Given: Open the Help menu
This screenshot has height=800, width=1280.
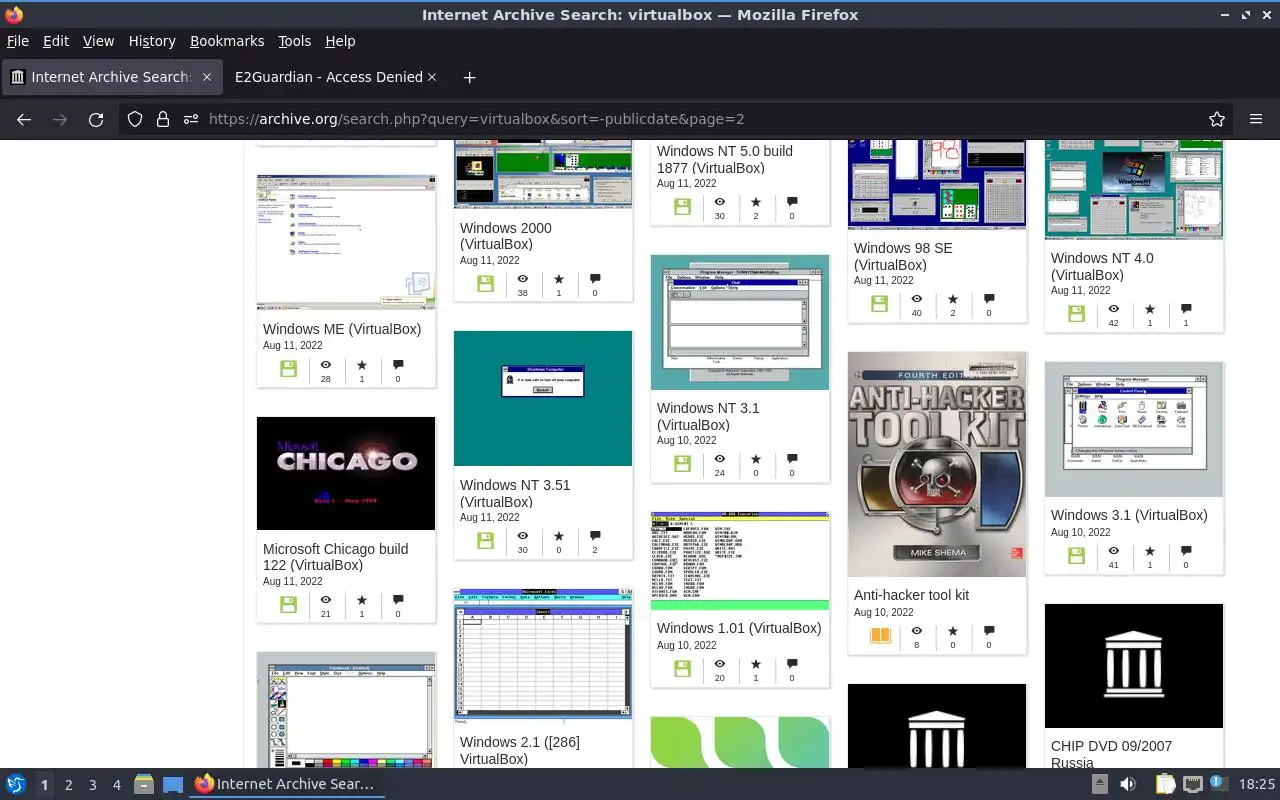Looking at the screenshot, I should pos(340,41).
